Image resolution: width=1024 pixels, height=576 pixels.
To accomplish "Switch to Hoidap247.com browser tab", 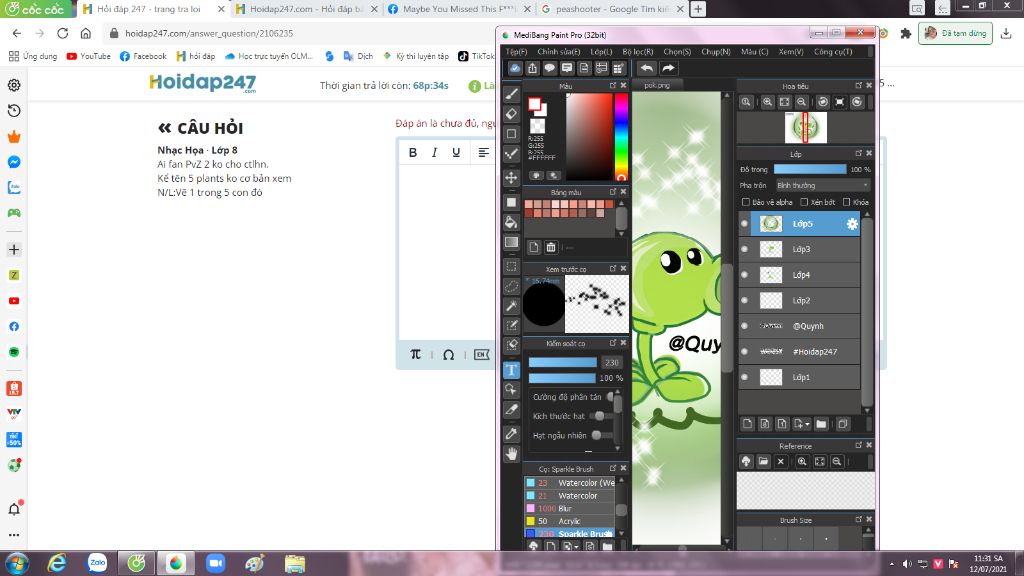I will 306,9.
